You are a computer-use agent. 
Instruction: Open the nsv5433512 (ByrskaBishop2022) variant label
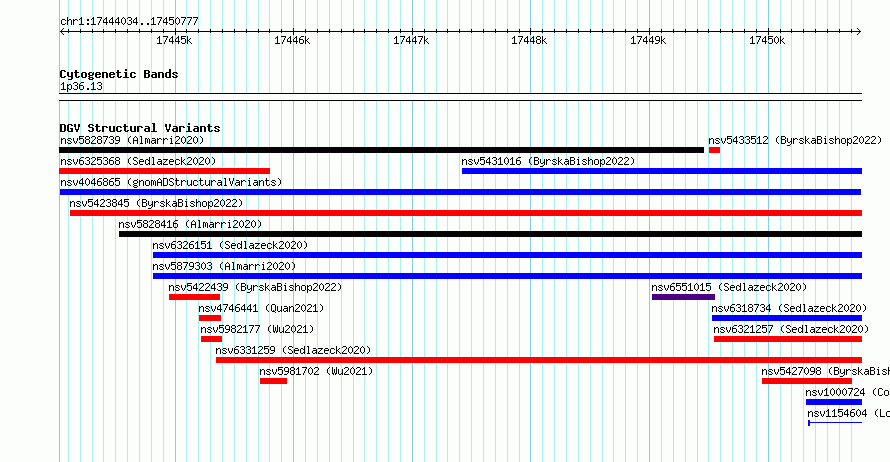click(x=795, y=140)
